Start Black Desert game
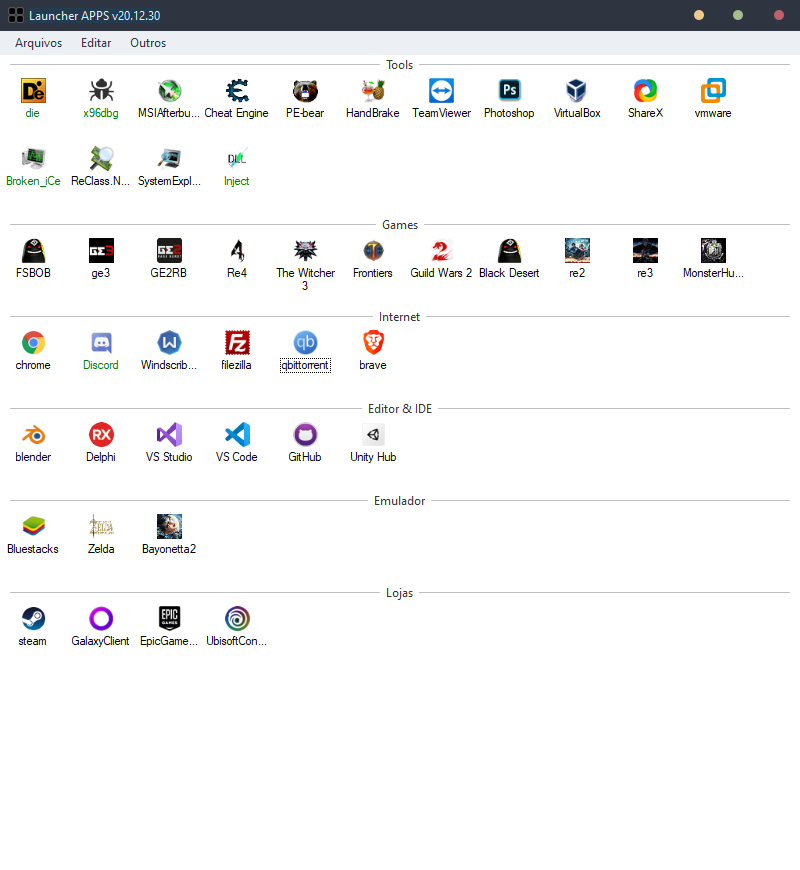 point(509,250)
